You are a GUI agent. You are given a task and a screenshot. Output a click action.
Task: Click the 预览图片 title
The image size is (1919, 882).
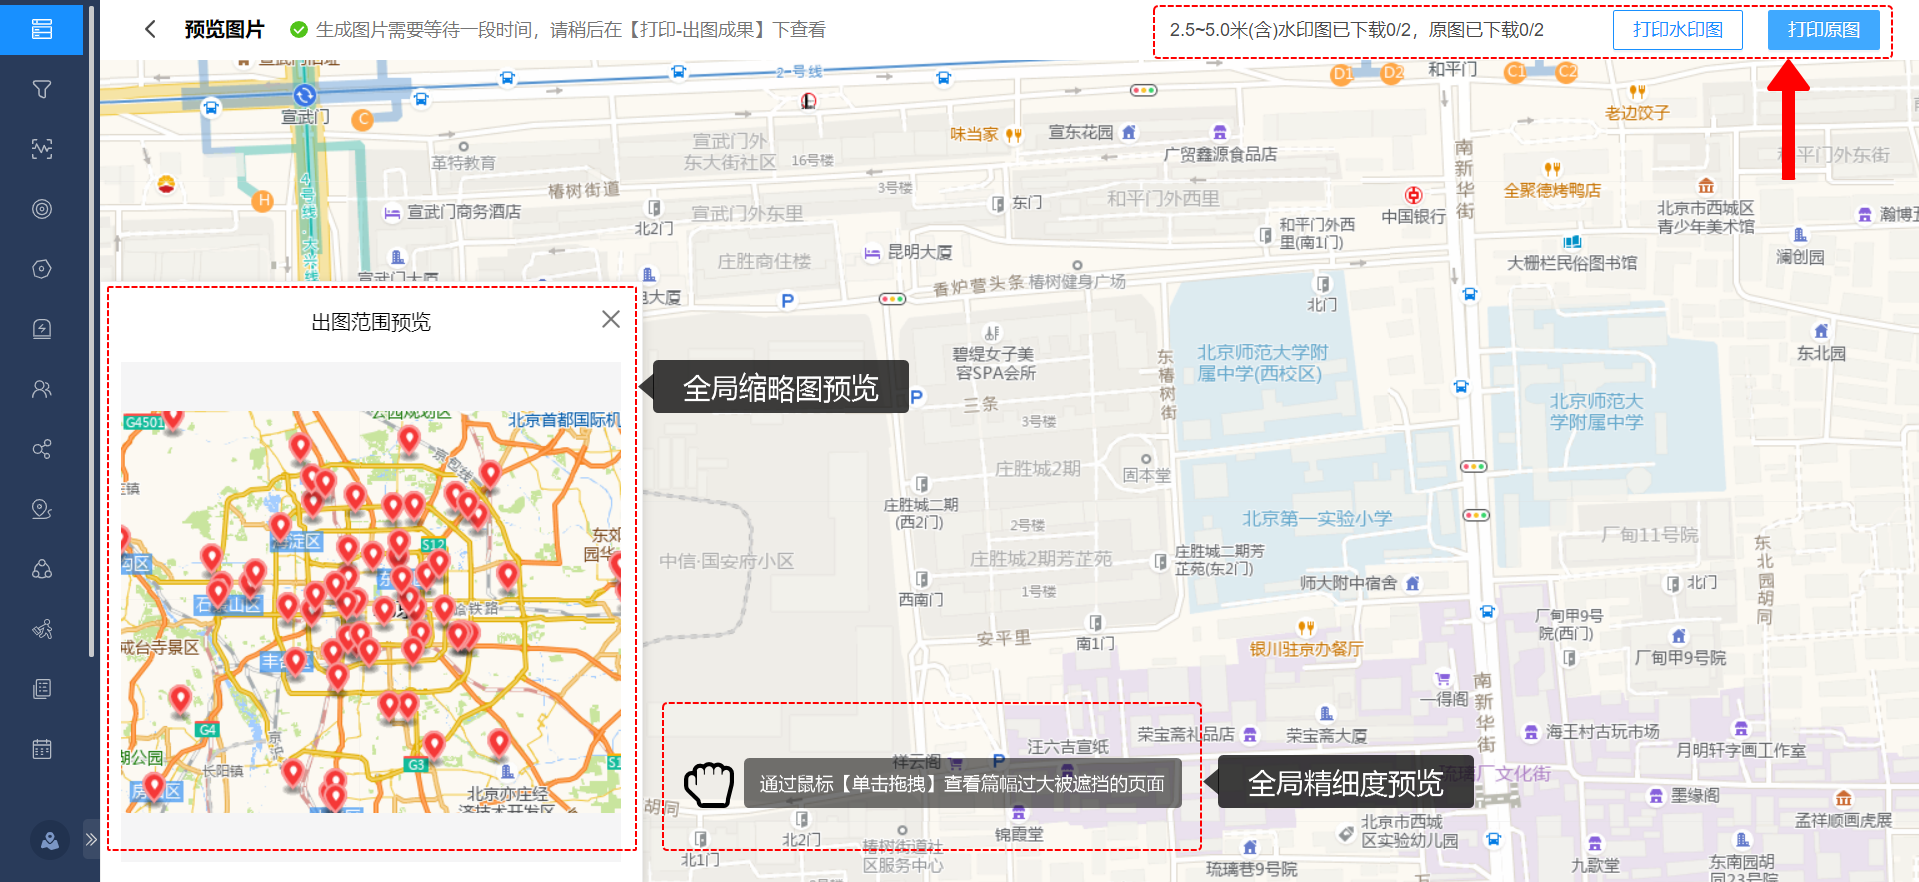(x=224, y=30)
